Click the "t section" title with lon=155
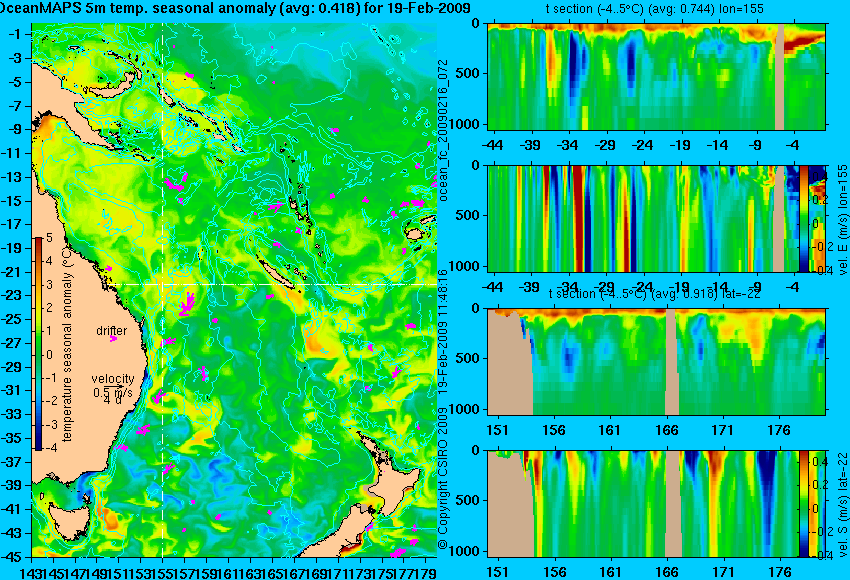 pos(655,9)
